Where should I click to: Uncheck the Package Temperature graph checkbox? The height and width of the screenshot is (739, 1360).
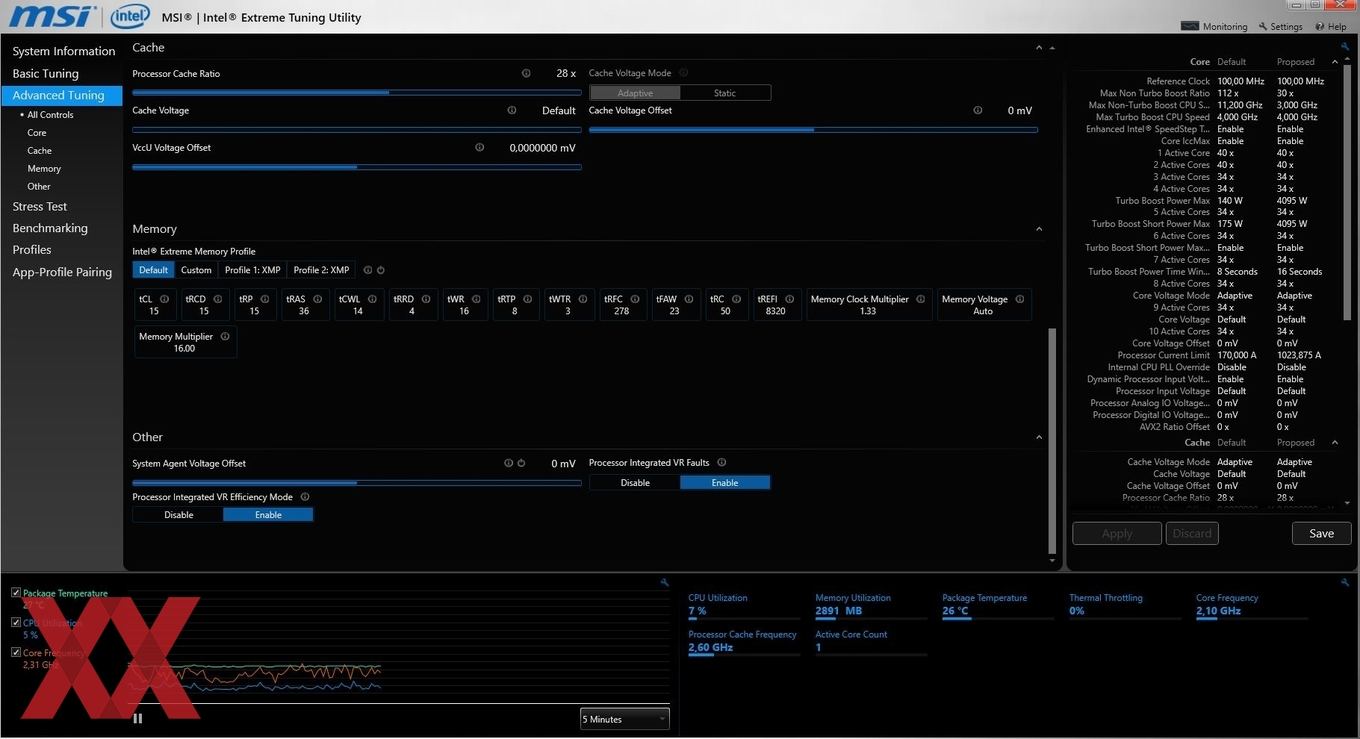coord(16,593)
